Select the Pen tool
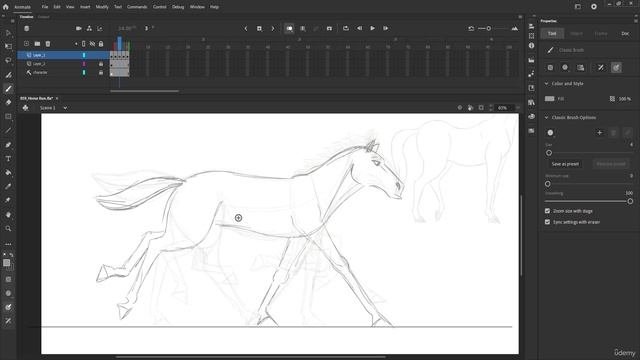The height and width of the screenshot is (360, 640). pos(8,145)
